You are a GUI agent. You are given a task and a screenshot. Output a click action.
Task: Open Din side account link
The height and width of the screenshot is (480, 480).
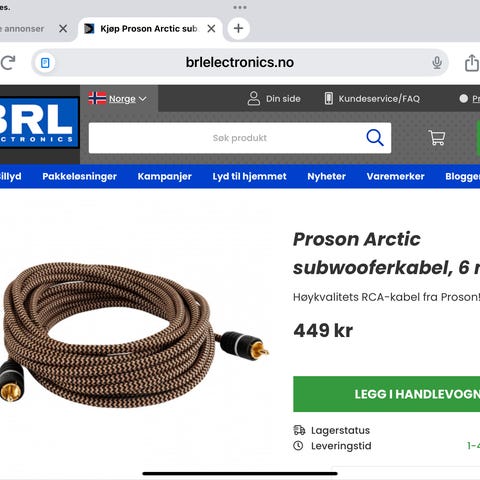tap(274, 99)
